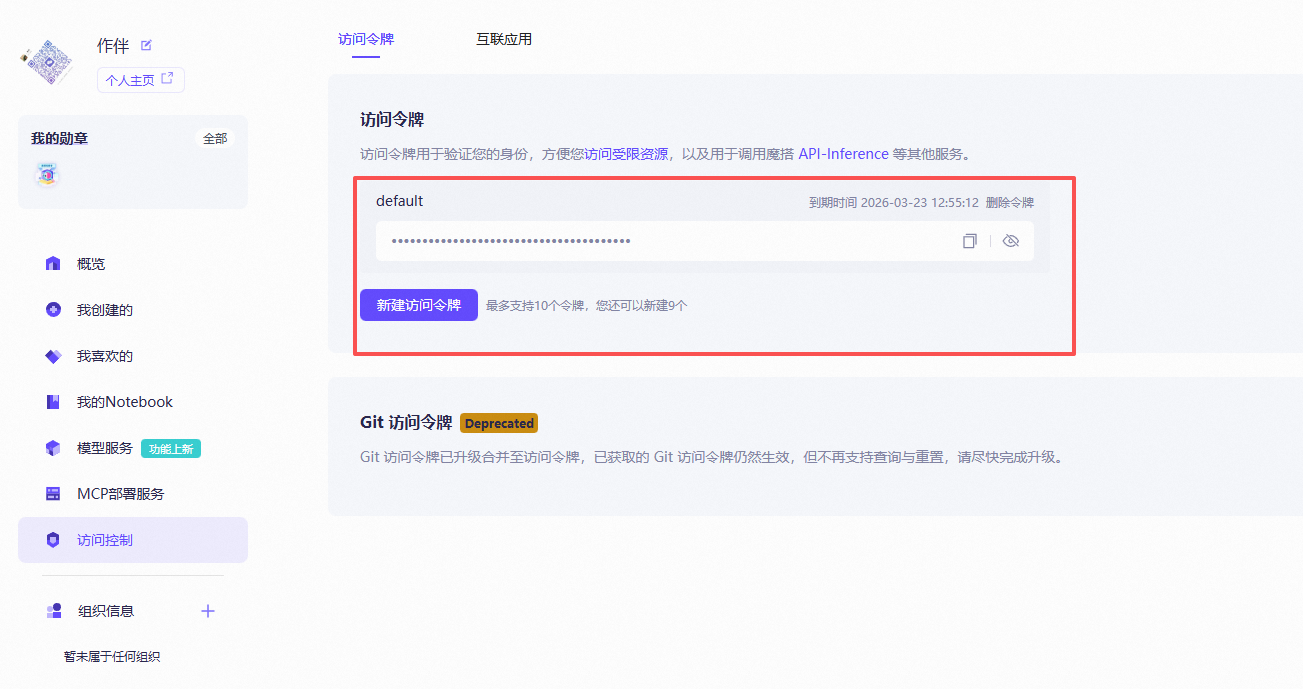The image size is (1303, 689).
Task: Click the 组织信息 people icon
Action: tap(52, 610)
